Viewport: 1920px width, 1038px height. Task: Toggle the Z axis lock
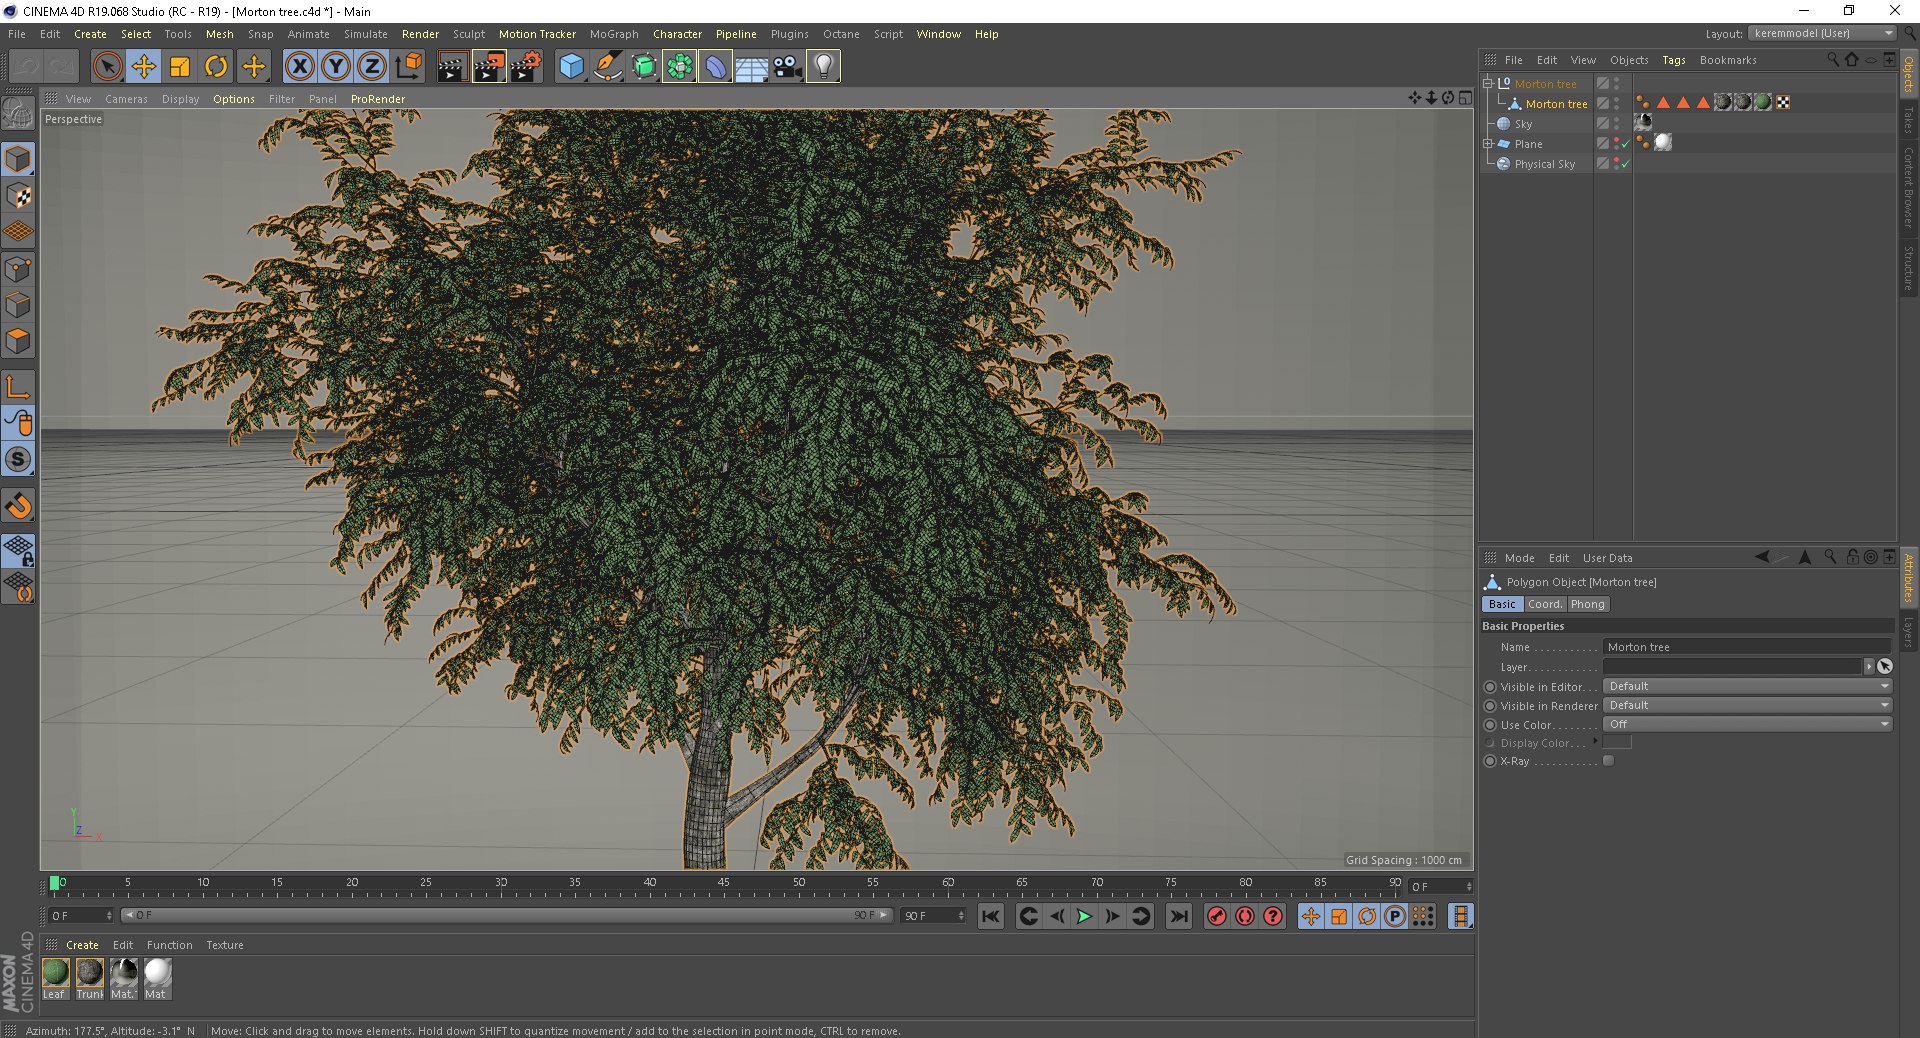click(372, 67)
